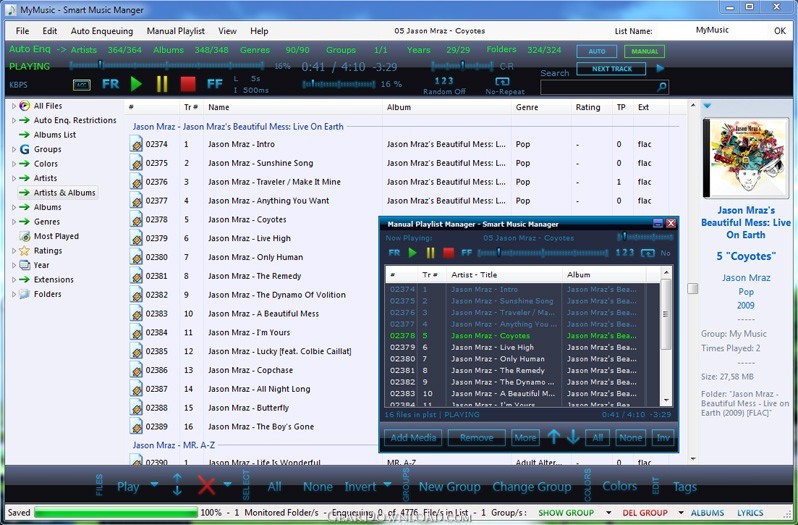Open the Manual Playlist menu
Image resolution: width=798 pixels, height=525 pixels.
[x=176, y=31]
